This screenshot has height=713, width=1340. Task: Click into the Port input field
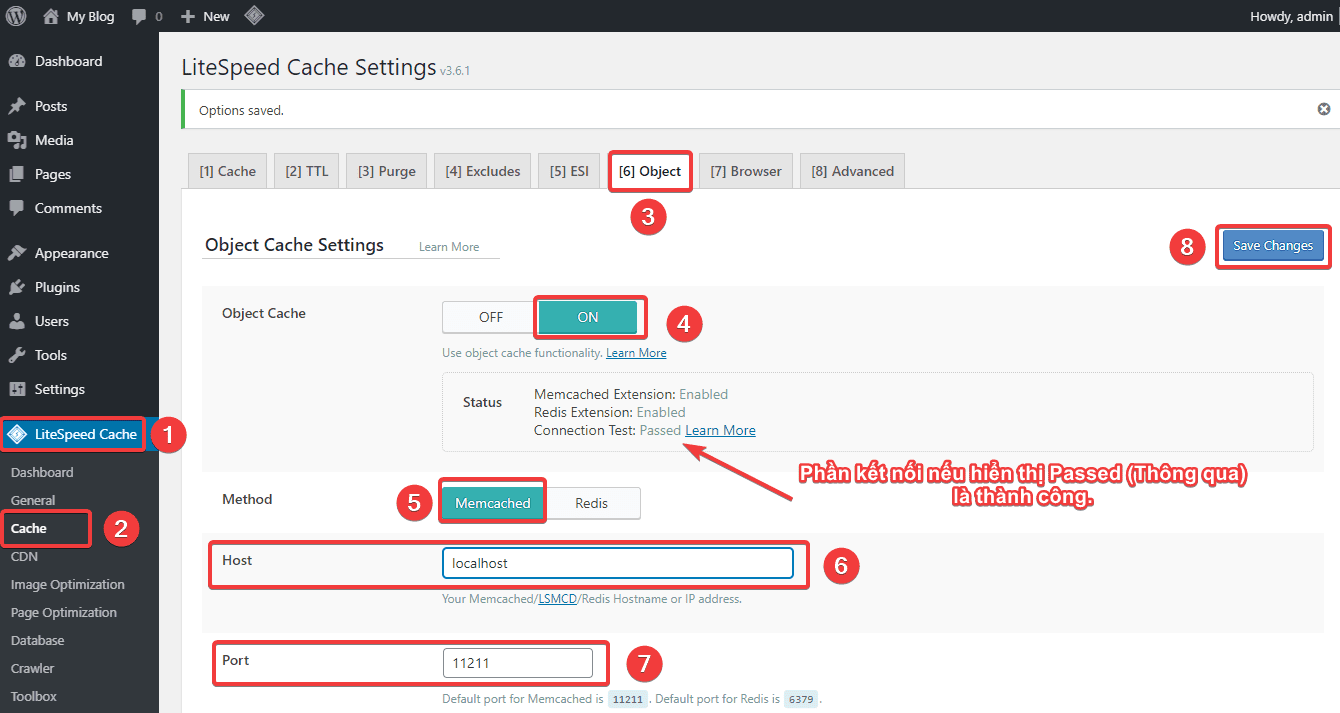517,662
